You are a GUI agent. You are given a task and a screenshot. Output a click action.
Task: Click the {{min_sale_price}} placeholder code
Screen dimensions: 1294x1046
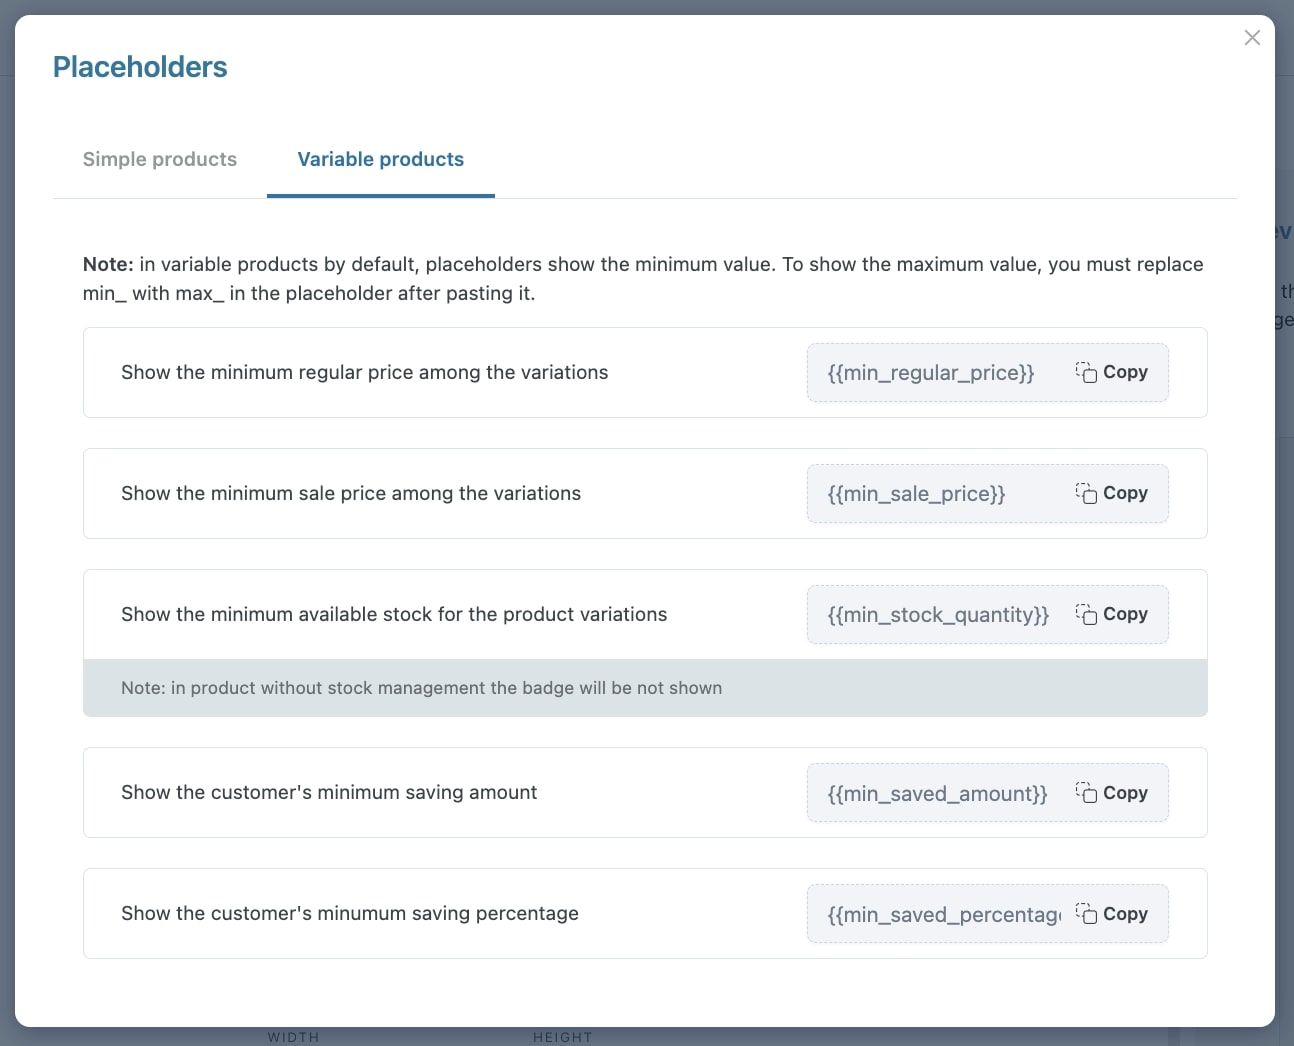pos(917,494)
